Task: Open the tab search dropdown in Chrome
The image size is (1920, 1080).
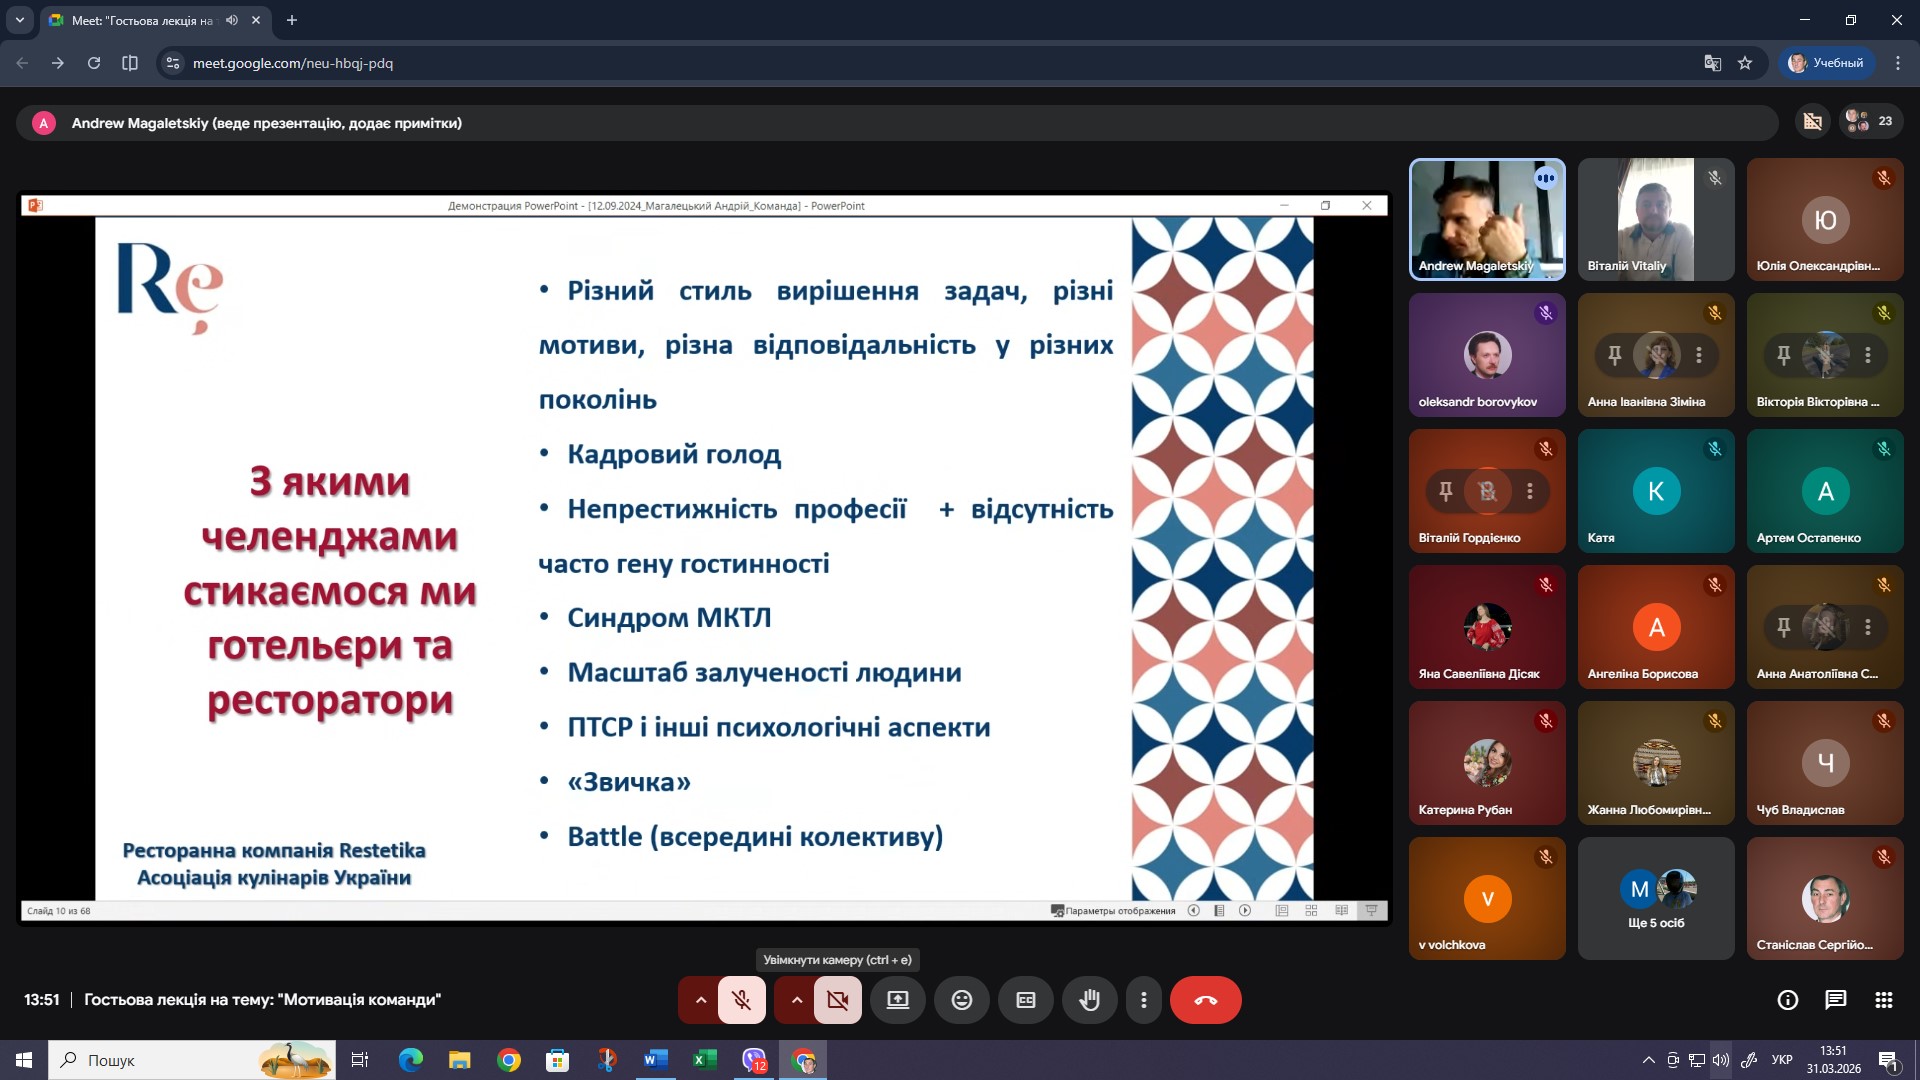Action: pos(19,20)
